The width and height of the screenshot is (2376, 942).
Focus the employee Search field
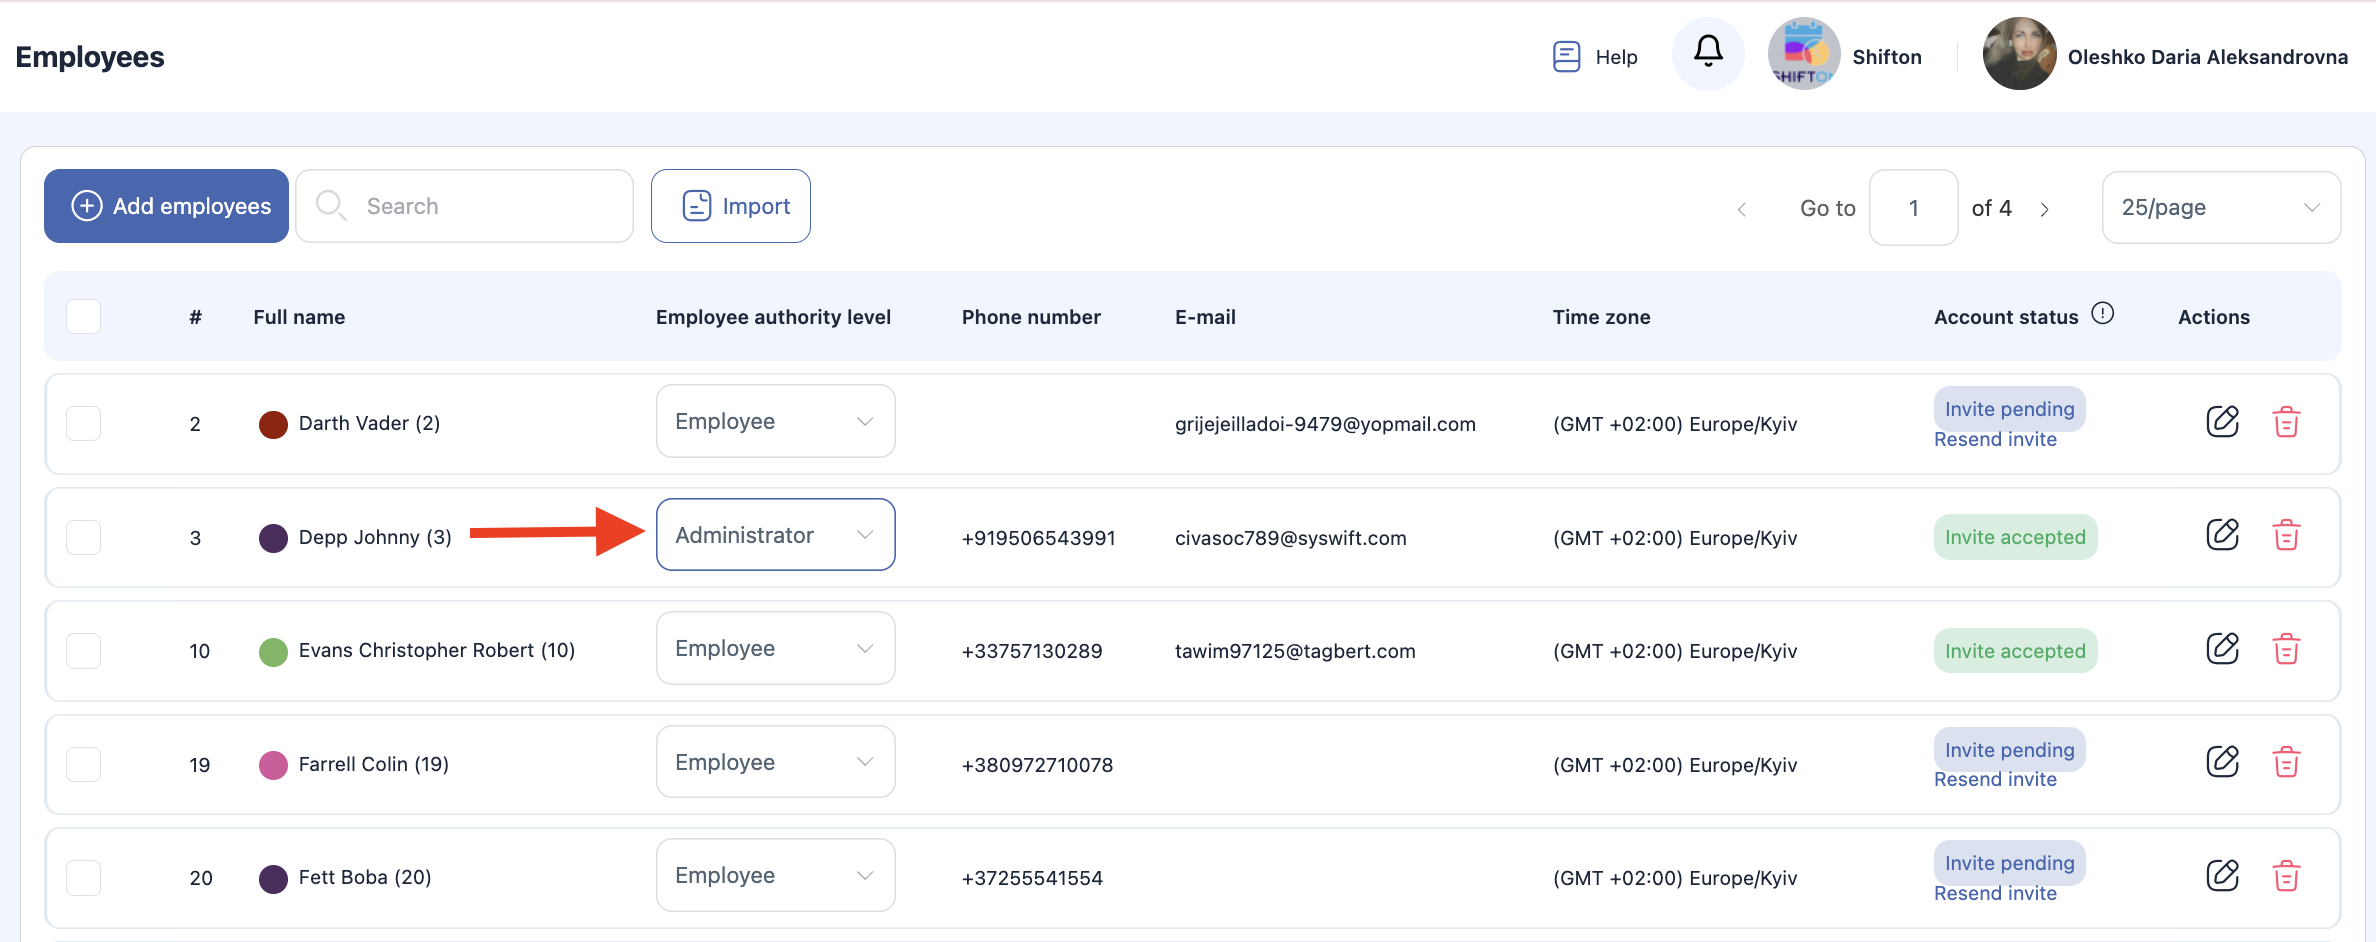click(480, 206)
